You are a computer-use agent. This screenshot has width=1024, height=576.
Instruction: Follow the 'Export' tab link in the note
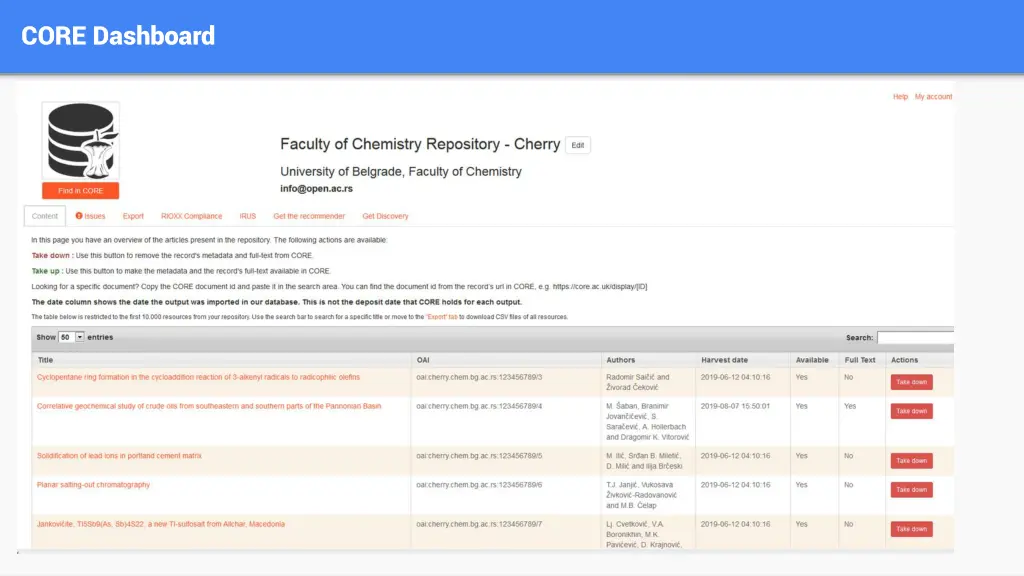click(442, 317)
